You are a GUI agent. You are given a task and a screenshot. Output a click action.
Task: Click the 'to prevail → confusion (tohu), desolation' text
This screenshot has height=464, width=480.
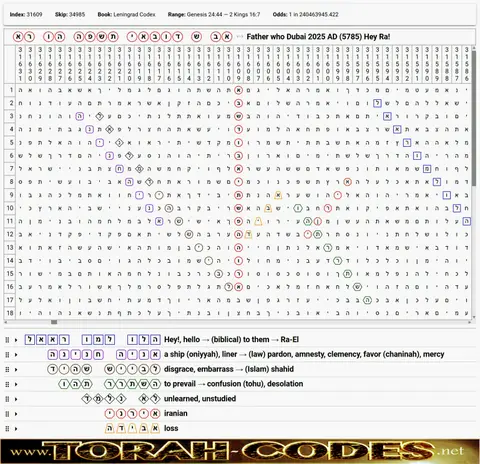tap(233, 384)
